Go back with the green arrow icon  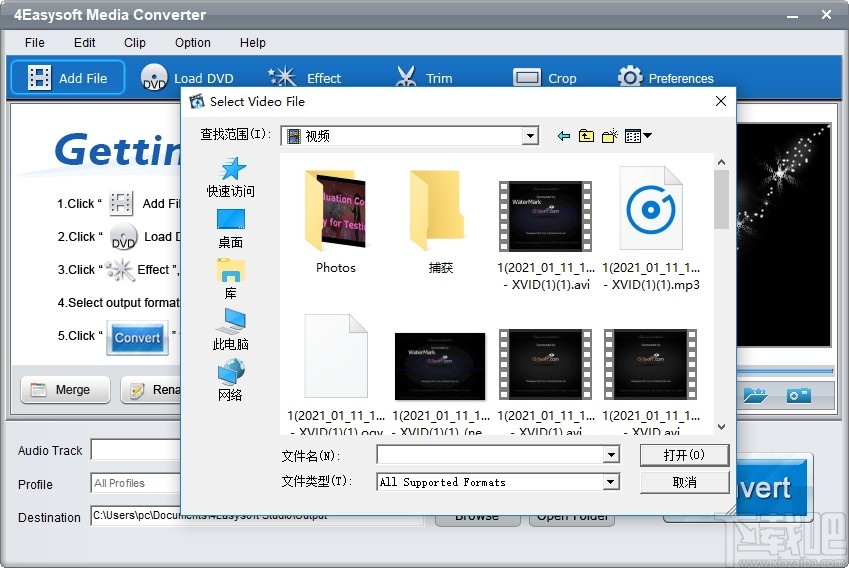pos(564,136)
